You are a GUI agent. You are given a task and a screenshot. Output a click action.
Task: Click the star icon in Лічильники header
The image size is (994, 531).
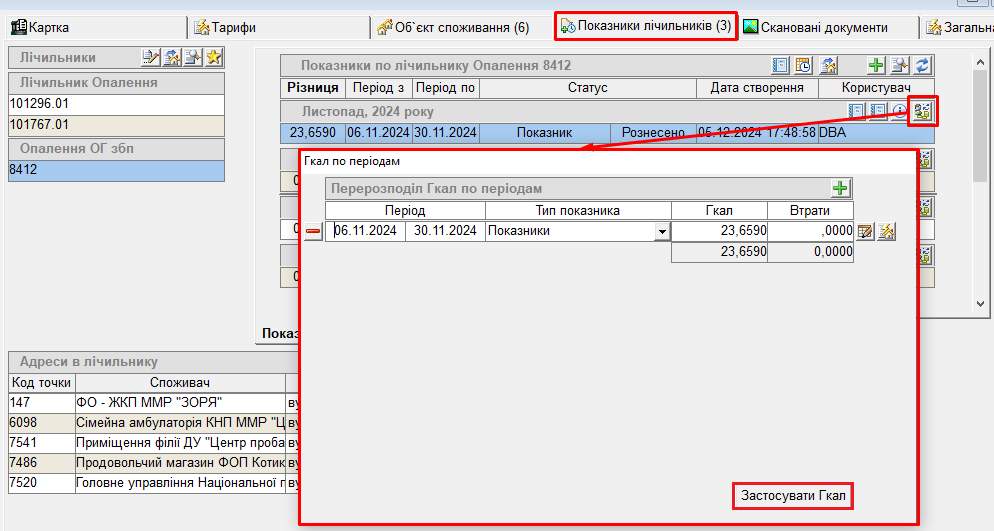tap(214, 58)
